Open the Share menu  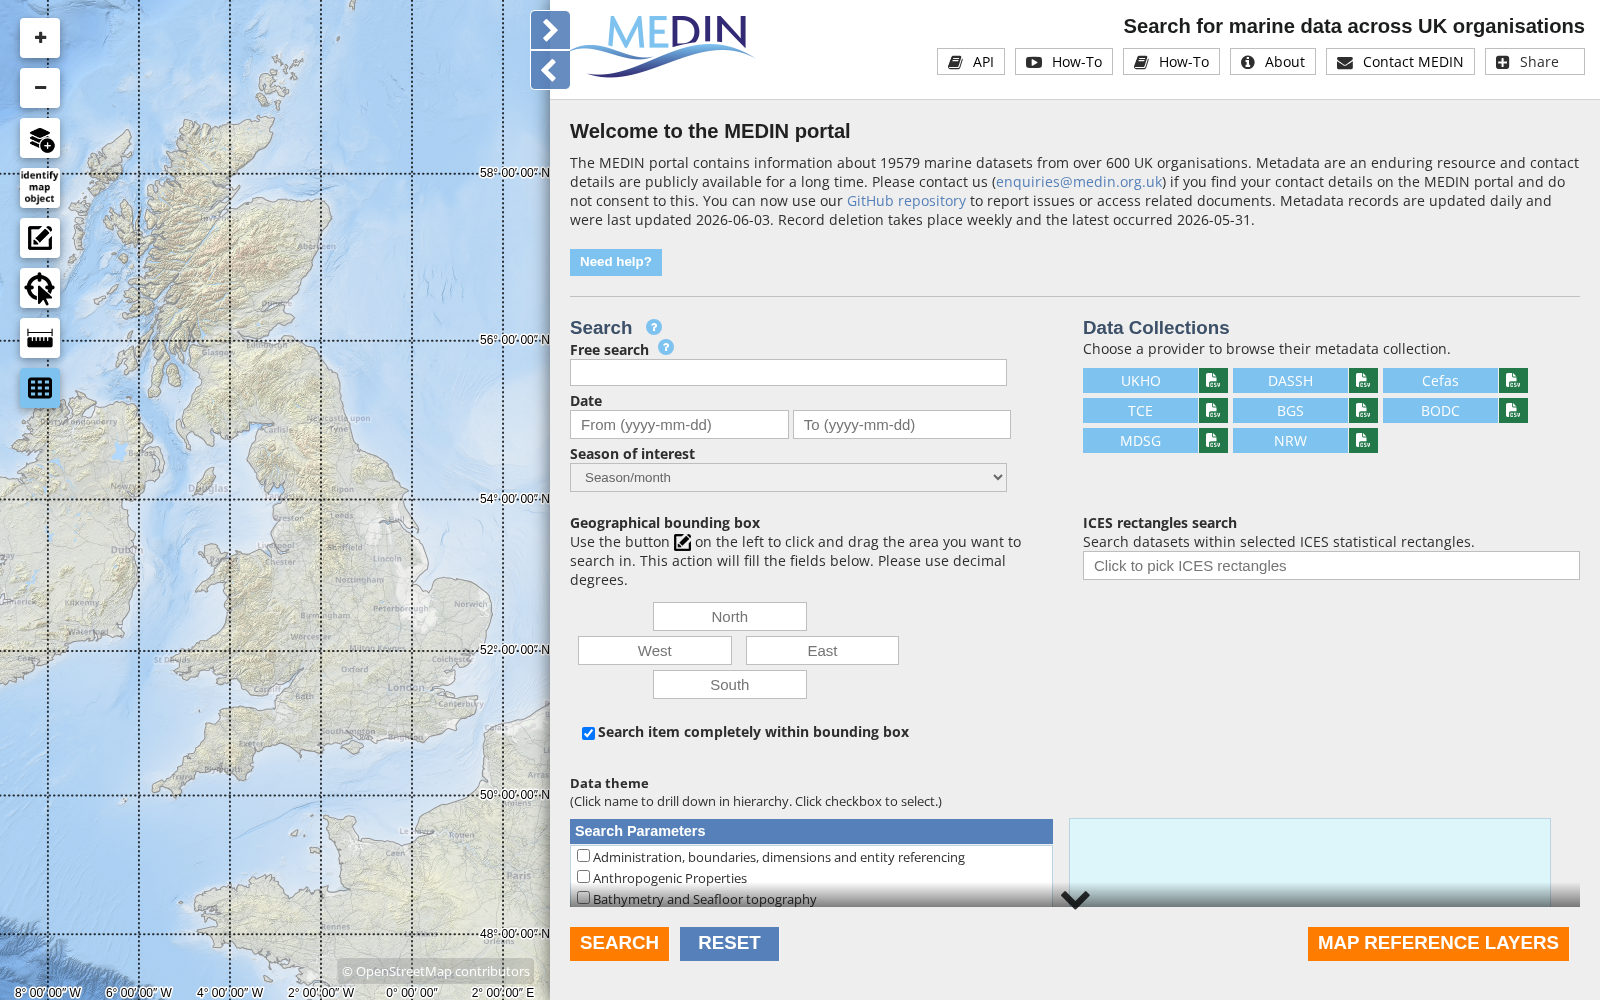click(1535, 62)
